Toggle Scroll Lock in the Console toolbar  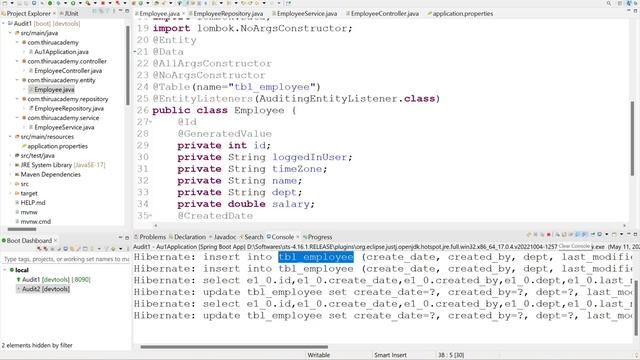click(x=564, y=234)
